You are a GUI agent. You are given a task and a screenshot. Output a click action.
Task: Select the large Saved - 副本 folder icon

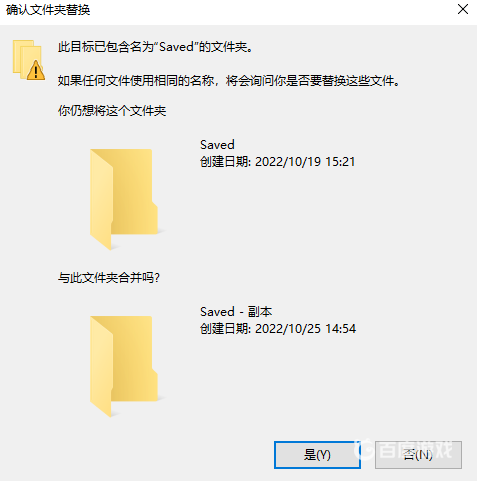pos(124,366)
